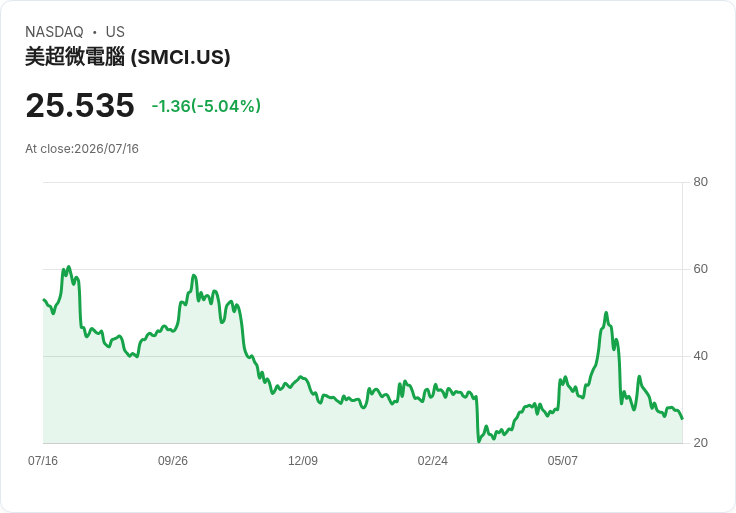Click the At close:2026/07/16 timestamp

pos(82,149)
